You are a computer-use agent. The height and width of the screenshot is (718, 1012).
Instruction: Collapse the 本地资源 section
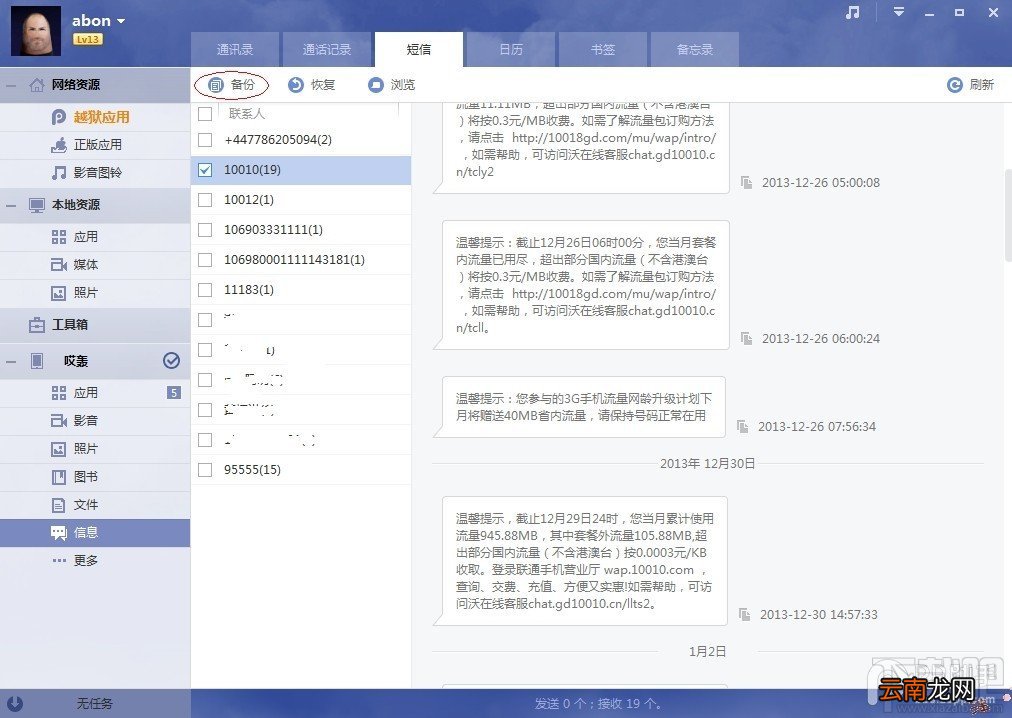click(x=11, y=205)
